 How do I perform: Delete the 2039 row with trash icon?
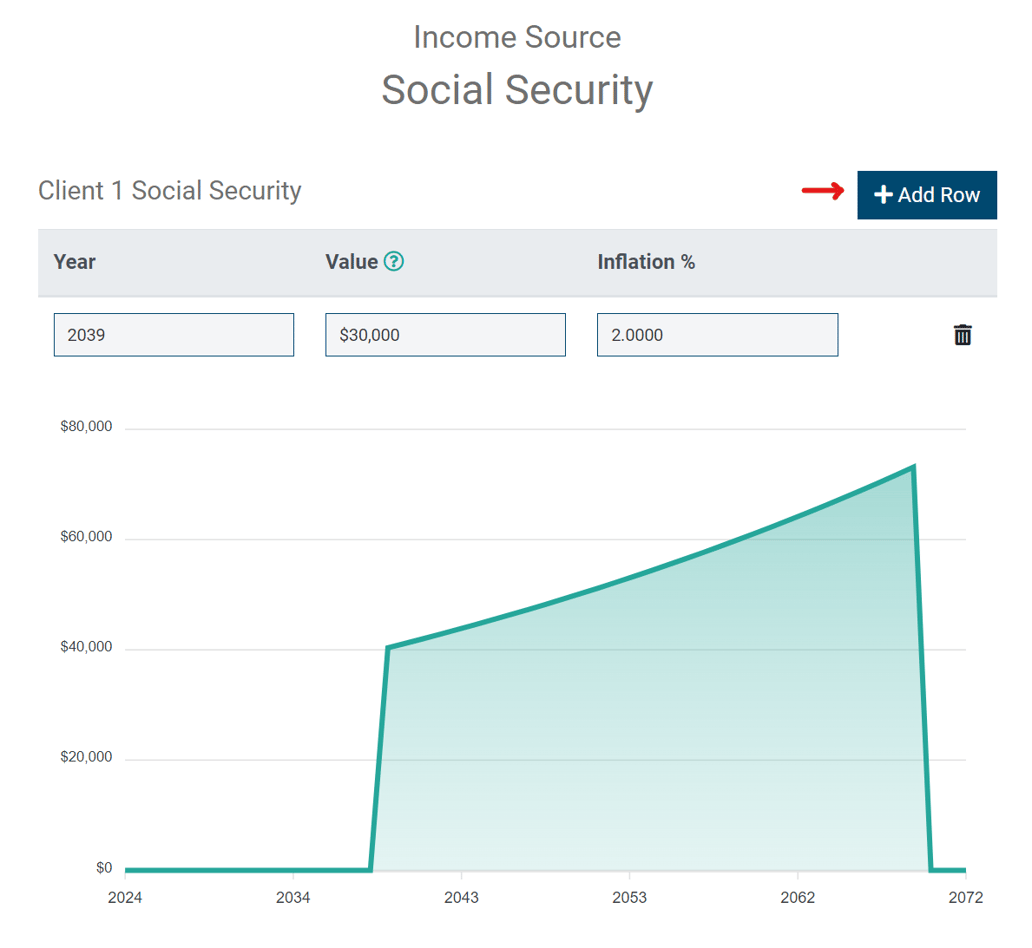pos(962,335)
